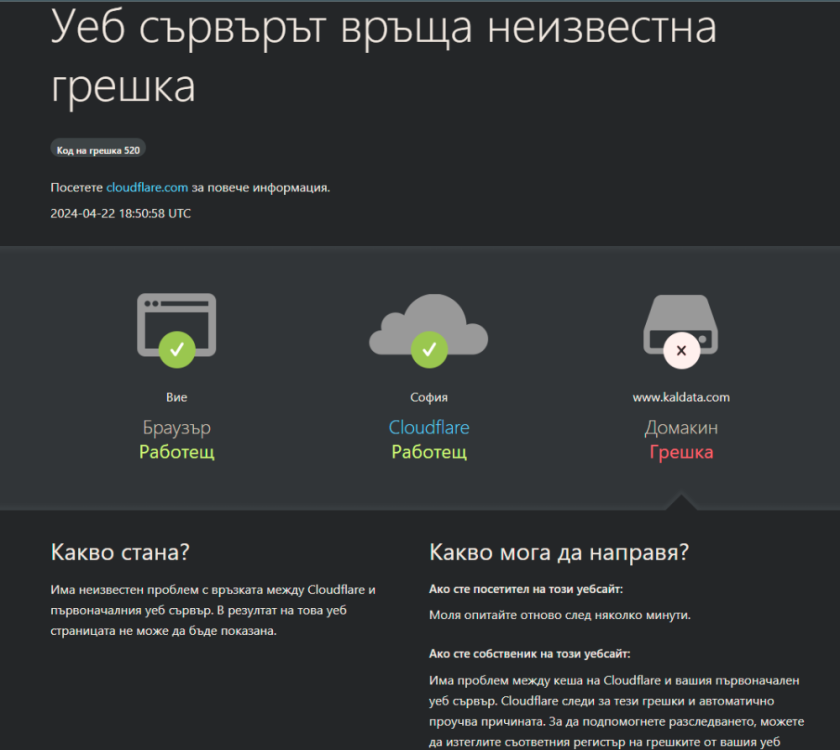
Task: Click the Какво мога да направя? heading
Action: click(559, 552)
